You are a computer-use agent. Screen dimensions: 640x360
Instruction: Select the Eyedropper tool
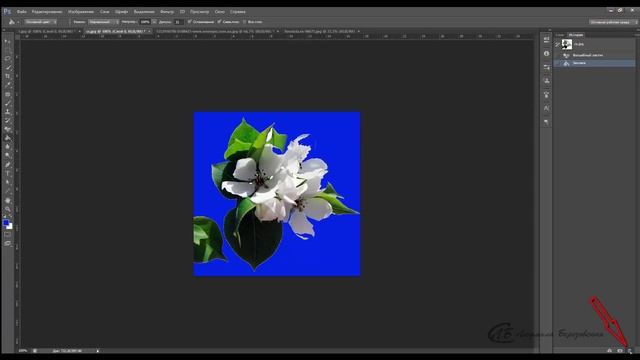pyautogui.click(x=7, y=85)
